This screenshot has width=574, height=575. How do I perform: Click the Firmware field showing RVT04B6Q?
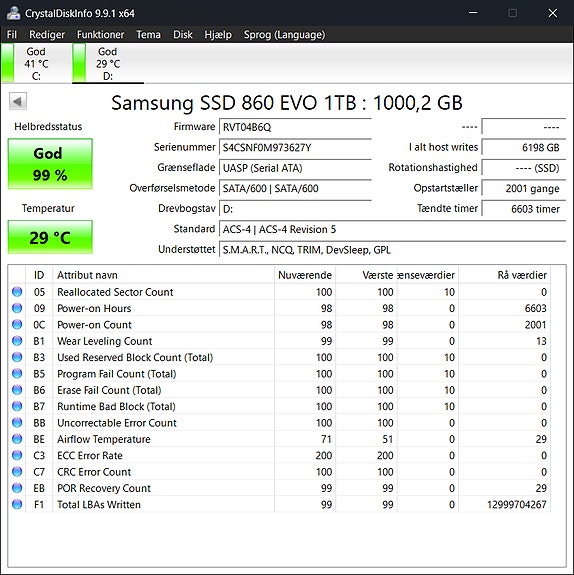click(x=295, y=127)
